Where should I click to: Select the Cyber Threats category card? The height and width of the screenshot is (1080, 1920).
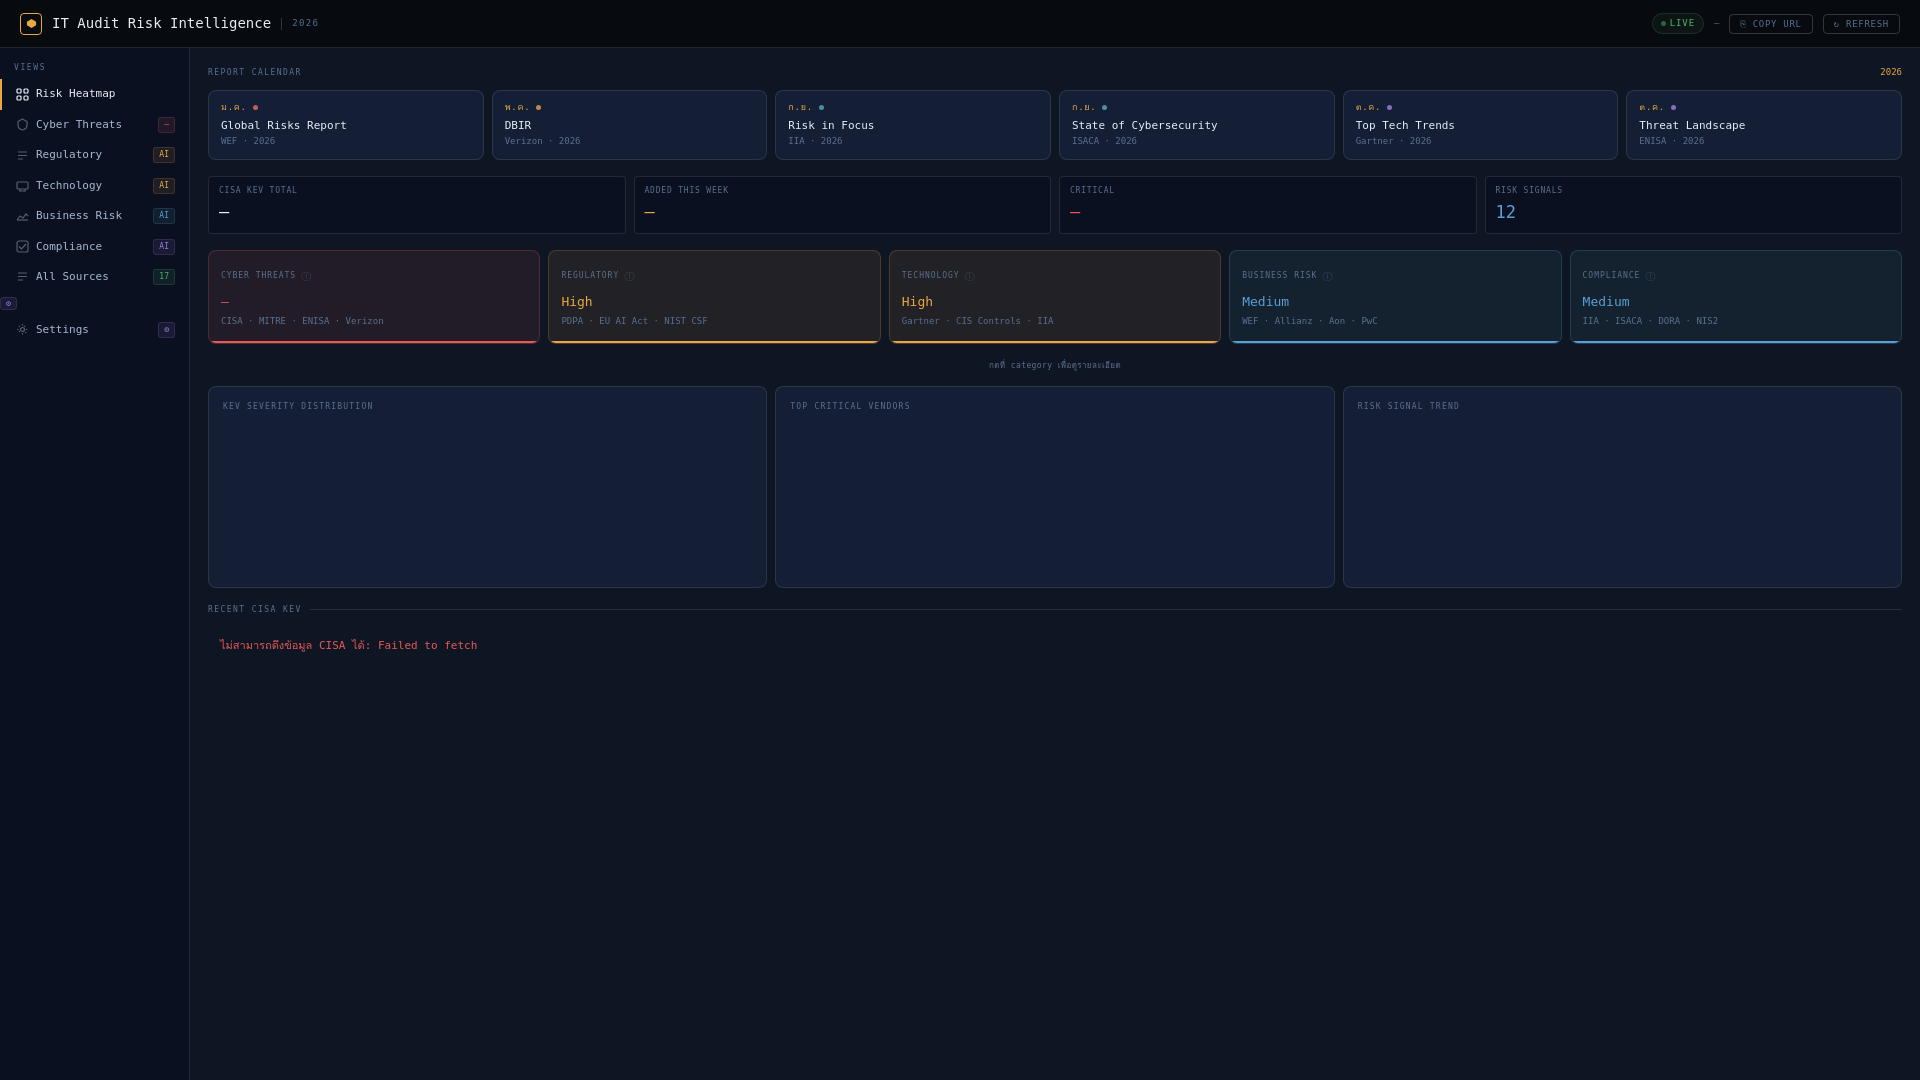coord(374,297)
